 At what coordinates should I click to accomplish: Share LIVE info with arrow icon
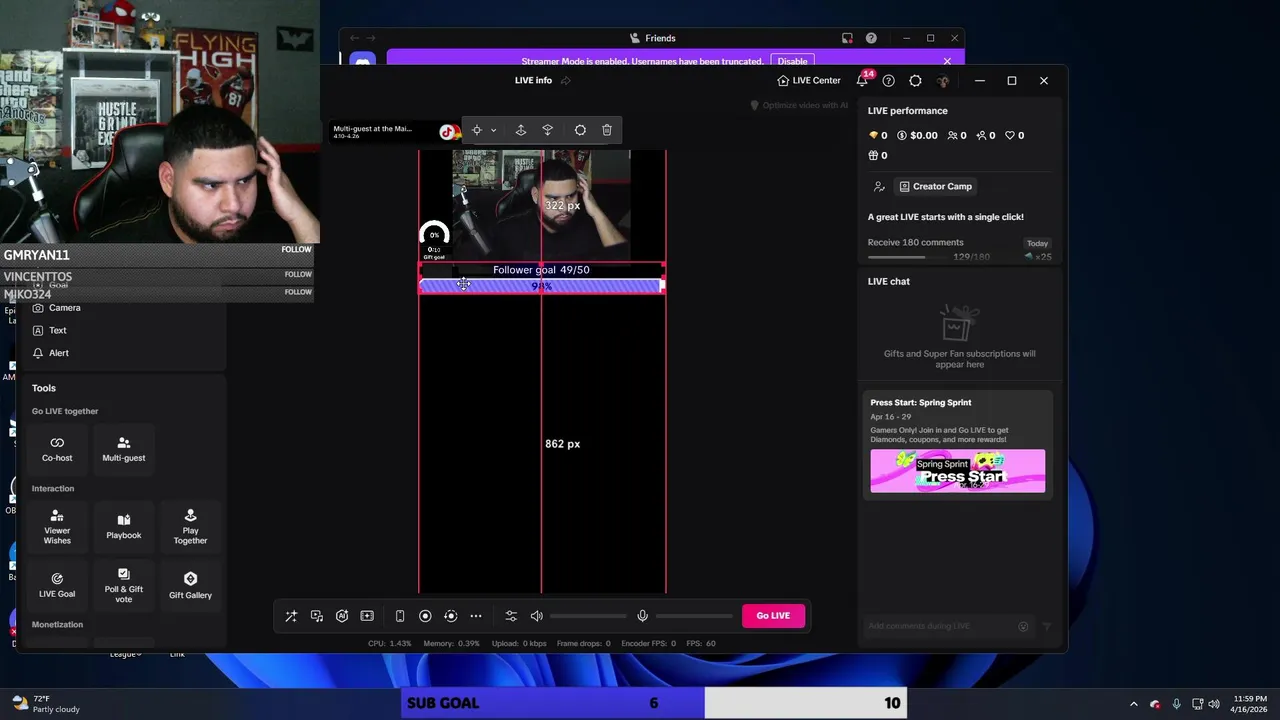566,80
